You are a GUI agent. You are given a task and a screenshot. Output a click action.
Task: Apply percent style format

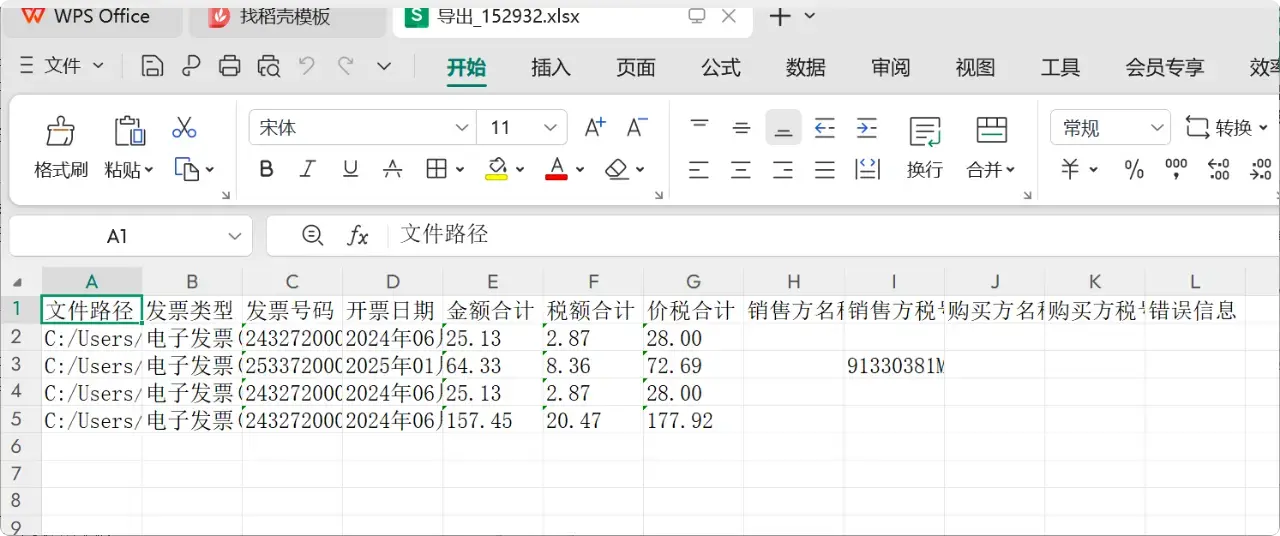point(1134,169)
